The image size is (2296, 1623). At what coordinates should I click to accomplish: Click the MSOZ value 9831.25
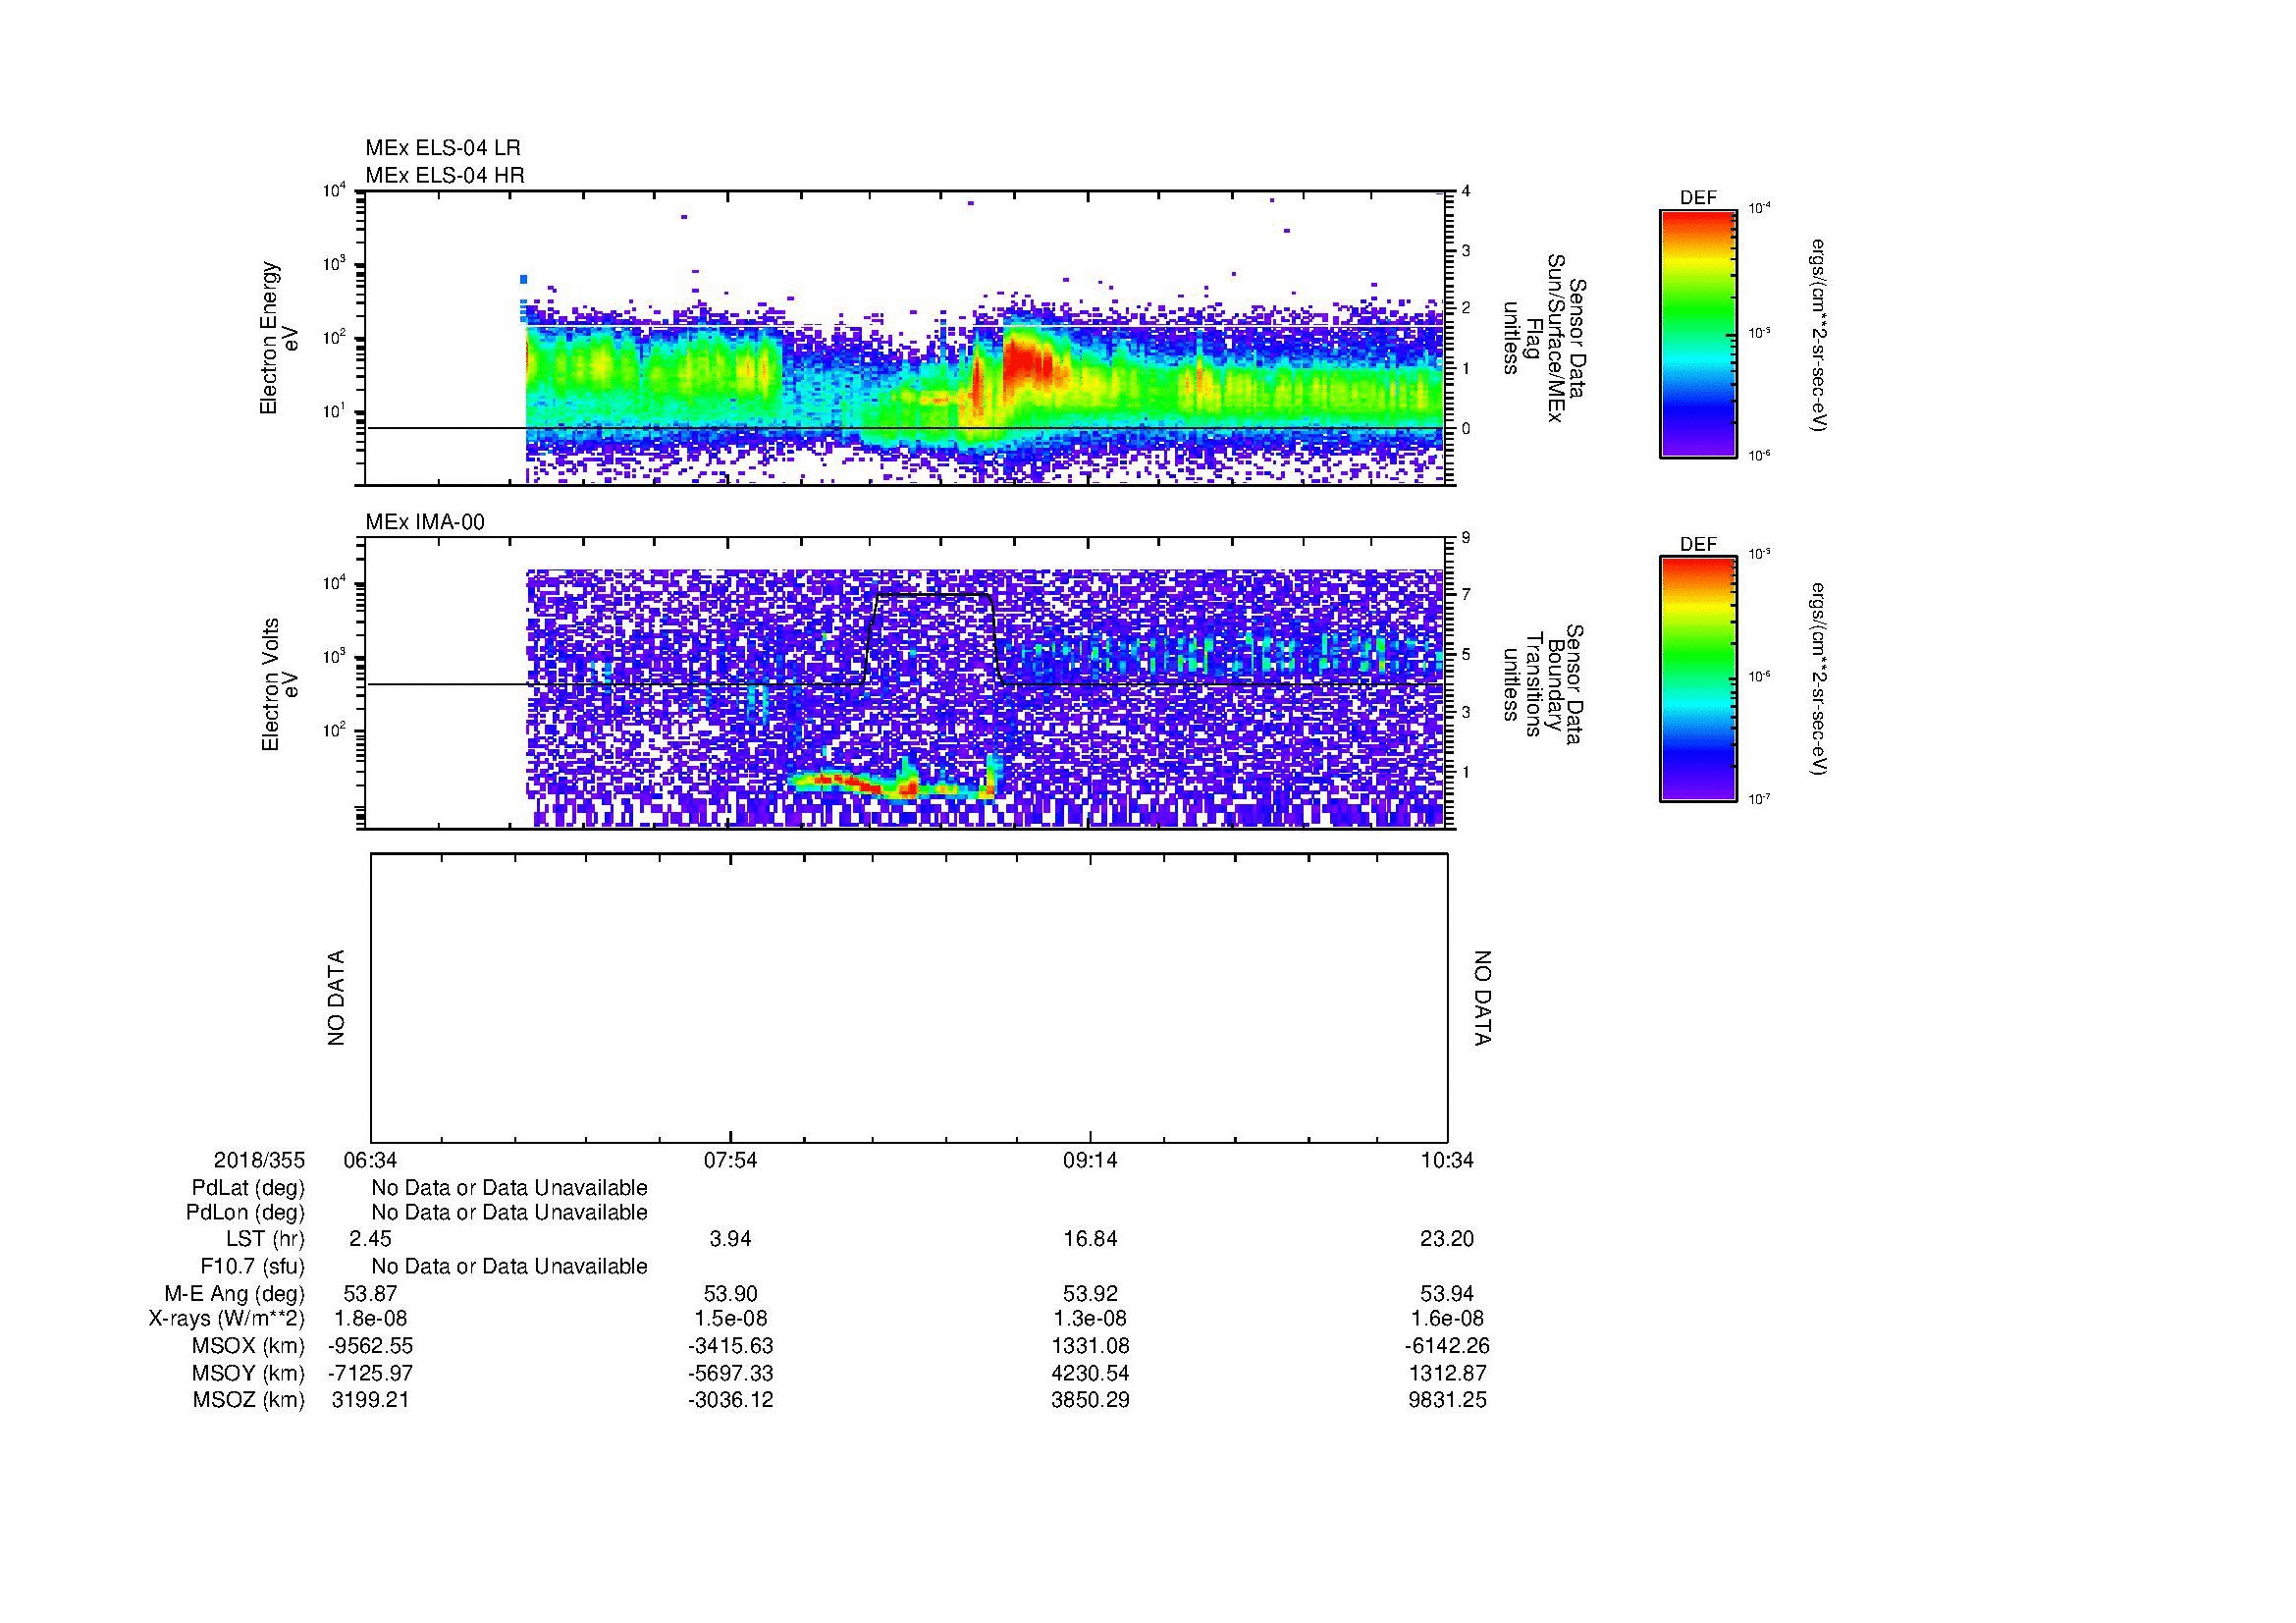pos(1447,1400)
